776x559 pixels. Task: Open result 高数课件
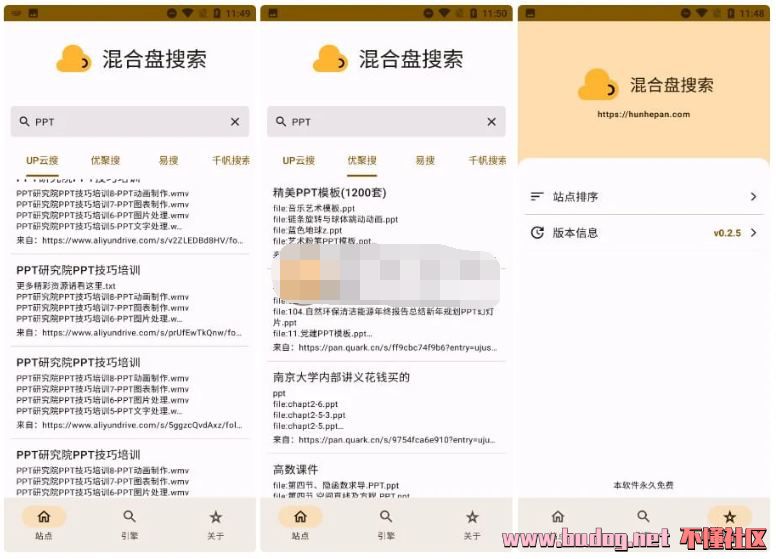pyautogui.click(x=295, y=469)
